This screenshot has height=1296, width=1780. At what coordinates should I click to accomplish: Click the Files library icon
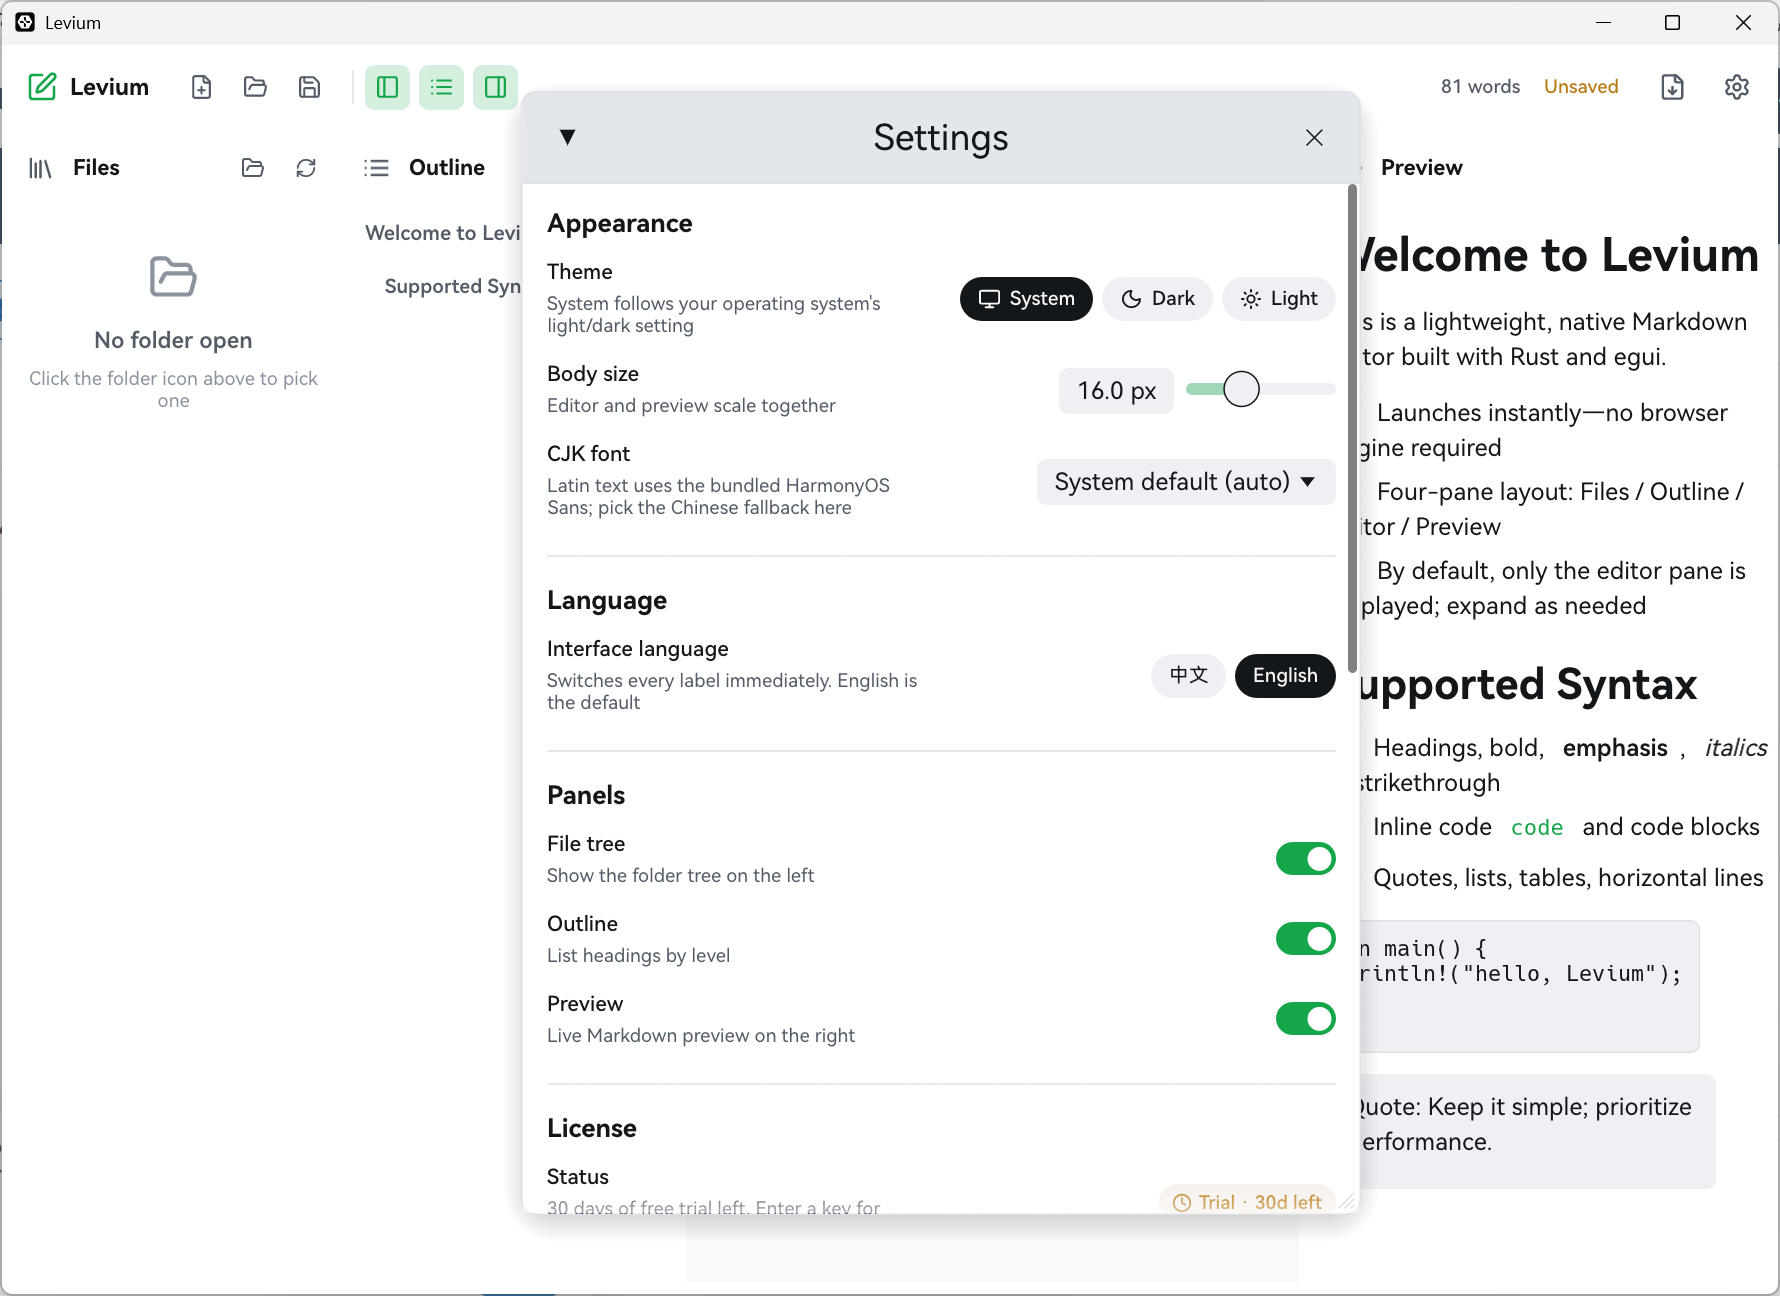(40, 168)
